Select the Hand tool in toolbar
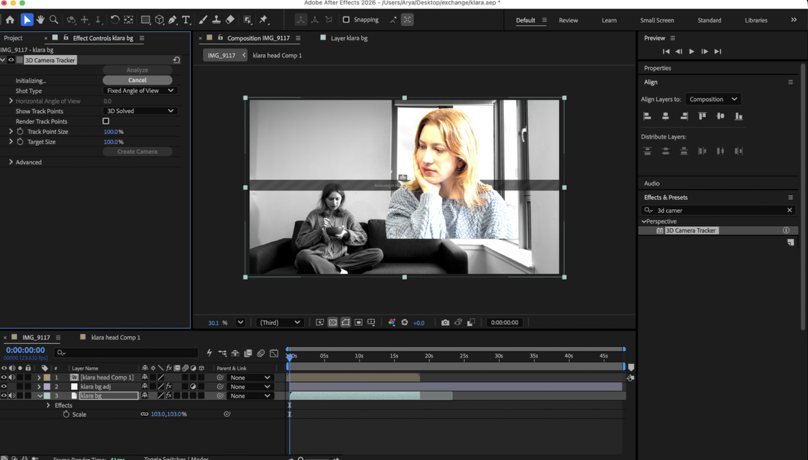The height and width of the screenshot is (460, 808). (x=40, y=20)
